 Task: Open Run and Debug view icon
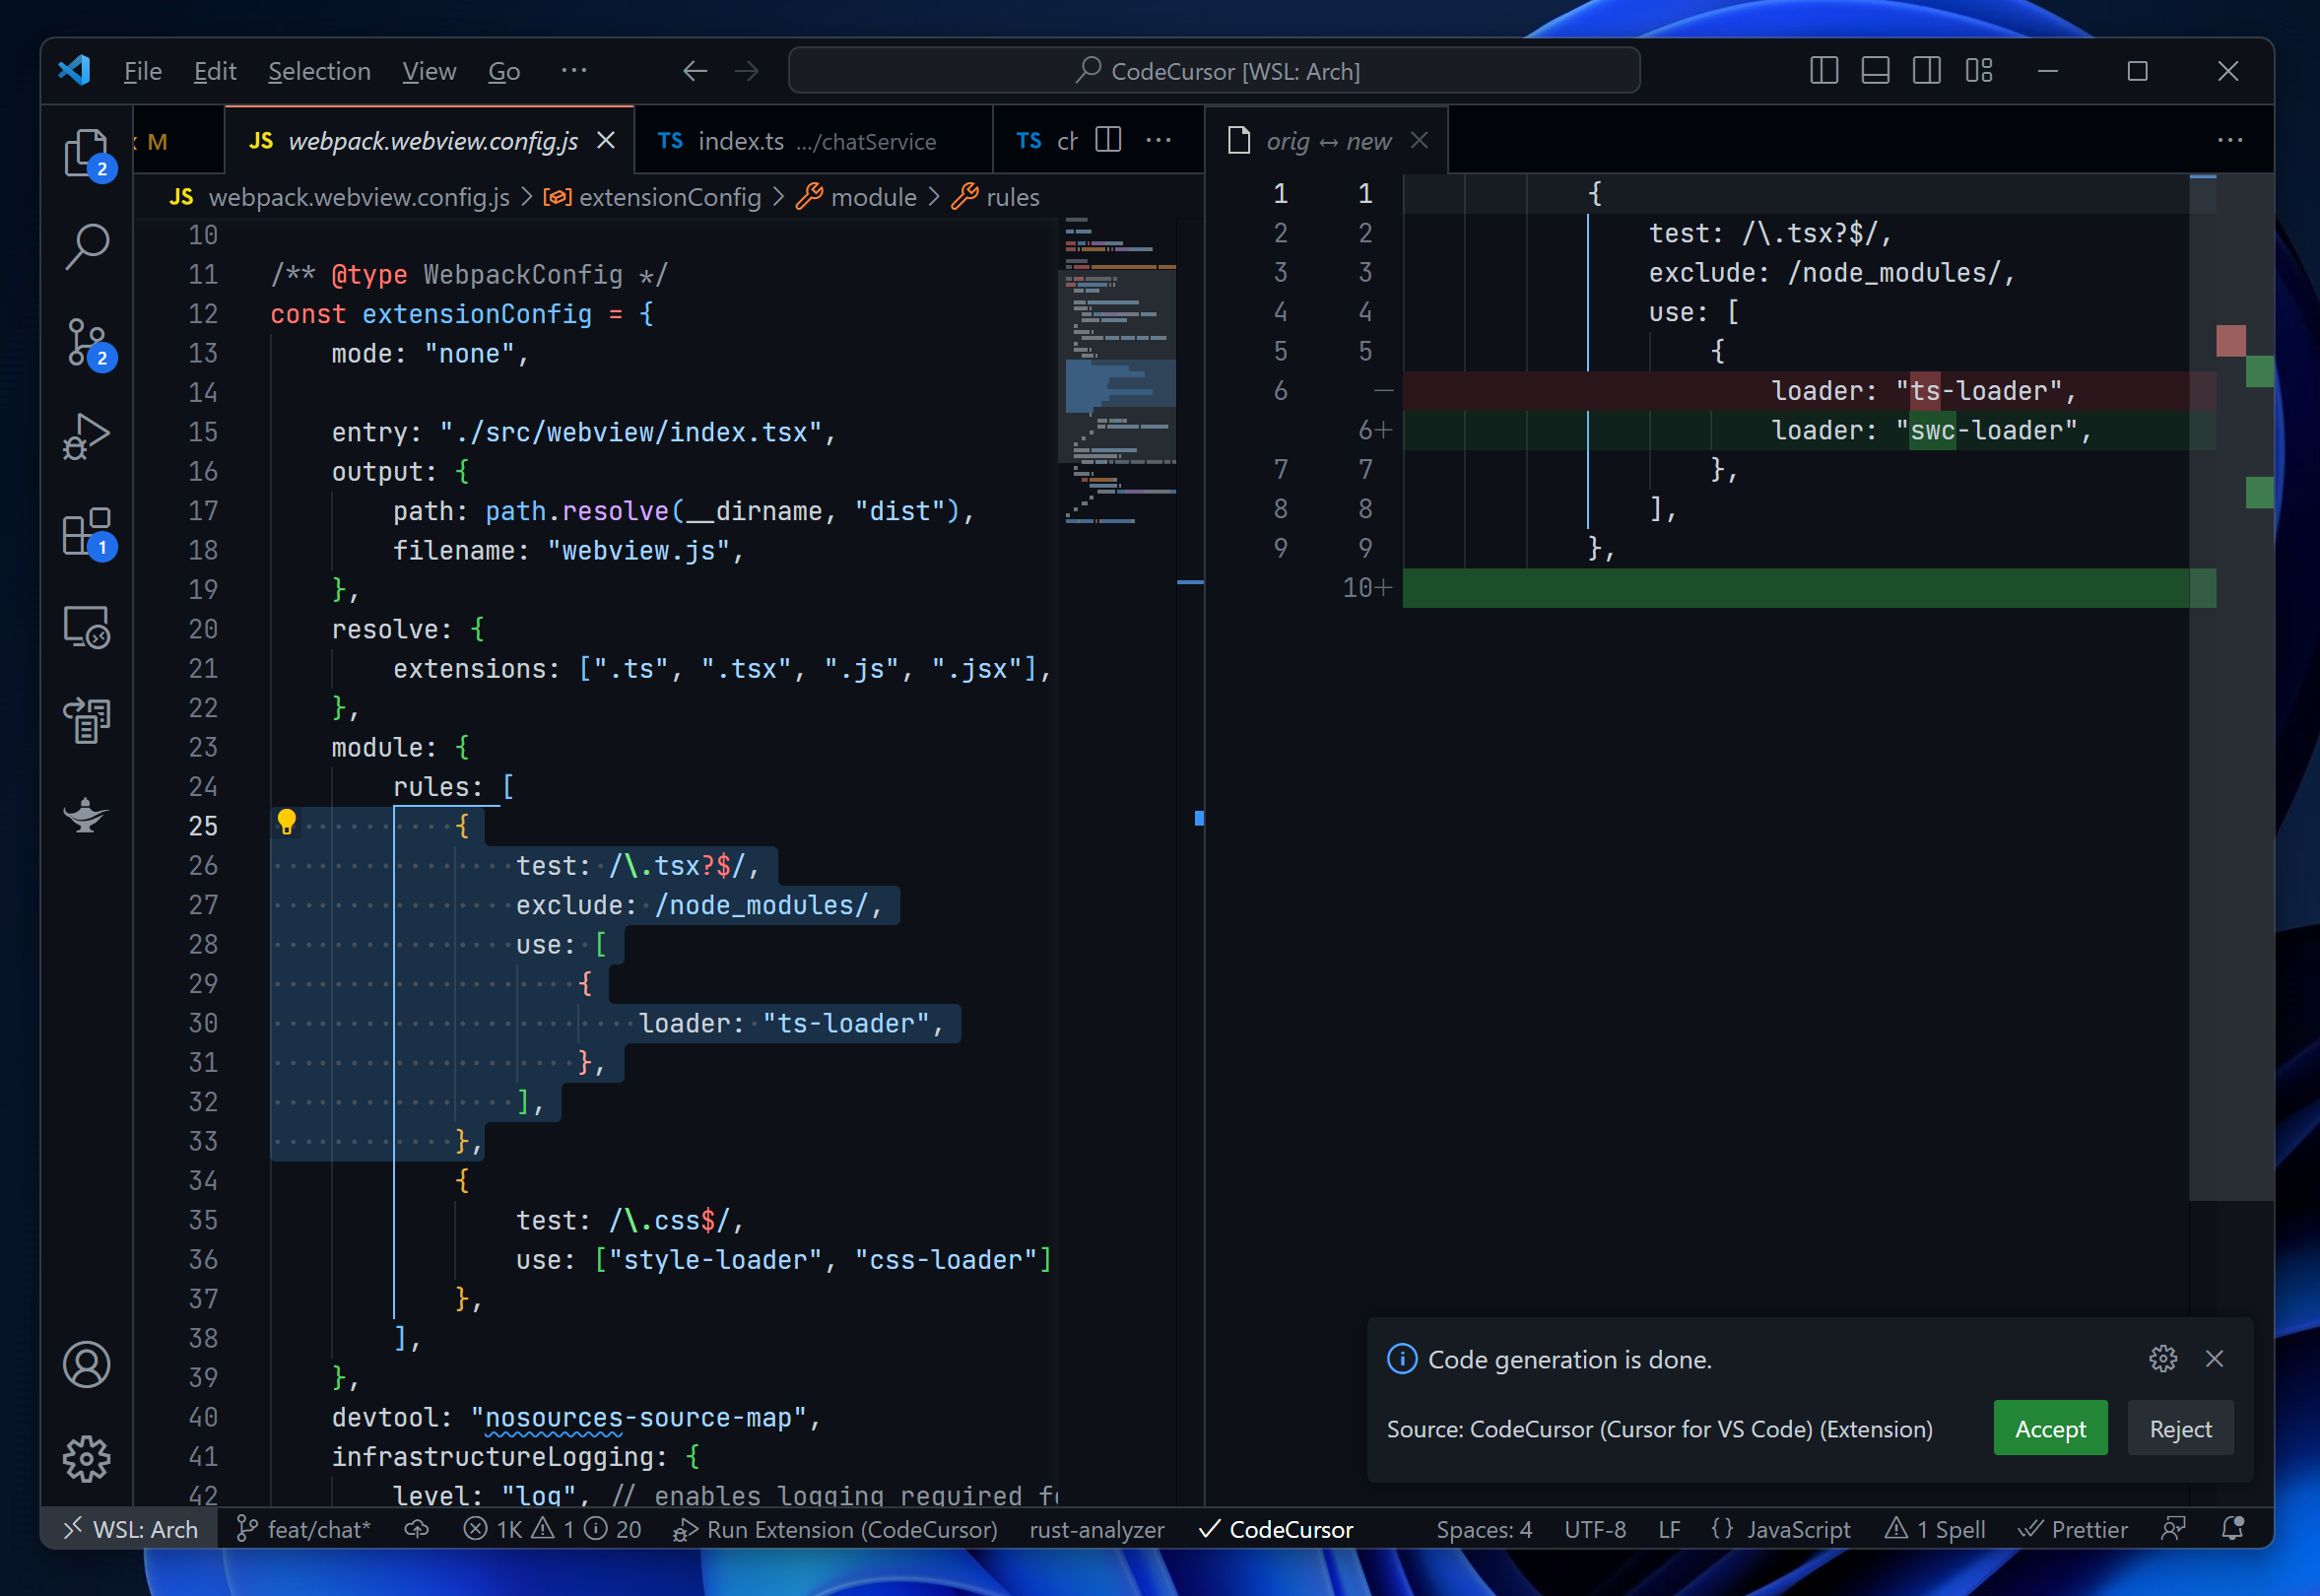point(87,437)
